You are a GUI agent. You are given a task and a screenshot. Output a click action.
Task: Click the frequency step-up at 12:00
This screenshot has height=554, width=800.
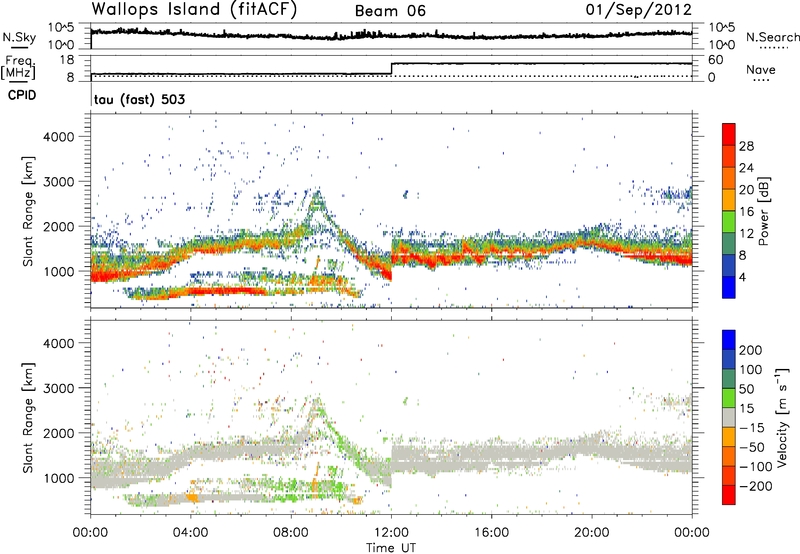[391, 69]
